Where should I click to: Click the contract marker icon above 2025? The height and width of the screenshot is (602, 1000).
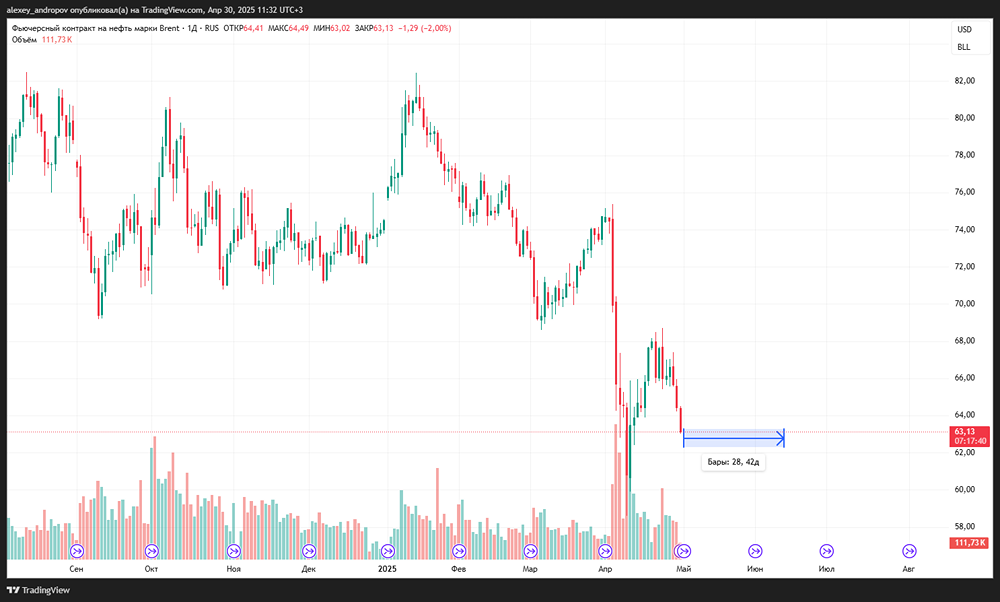click(387, 550)
